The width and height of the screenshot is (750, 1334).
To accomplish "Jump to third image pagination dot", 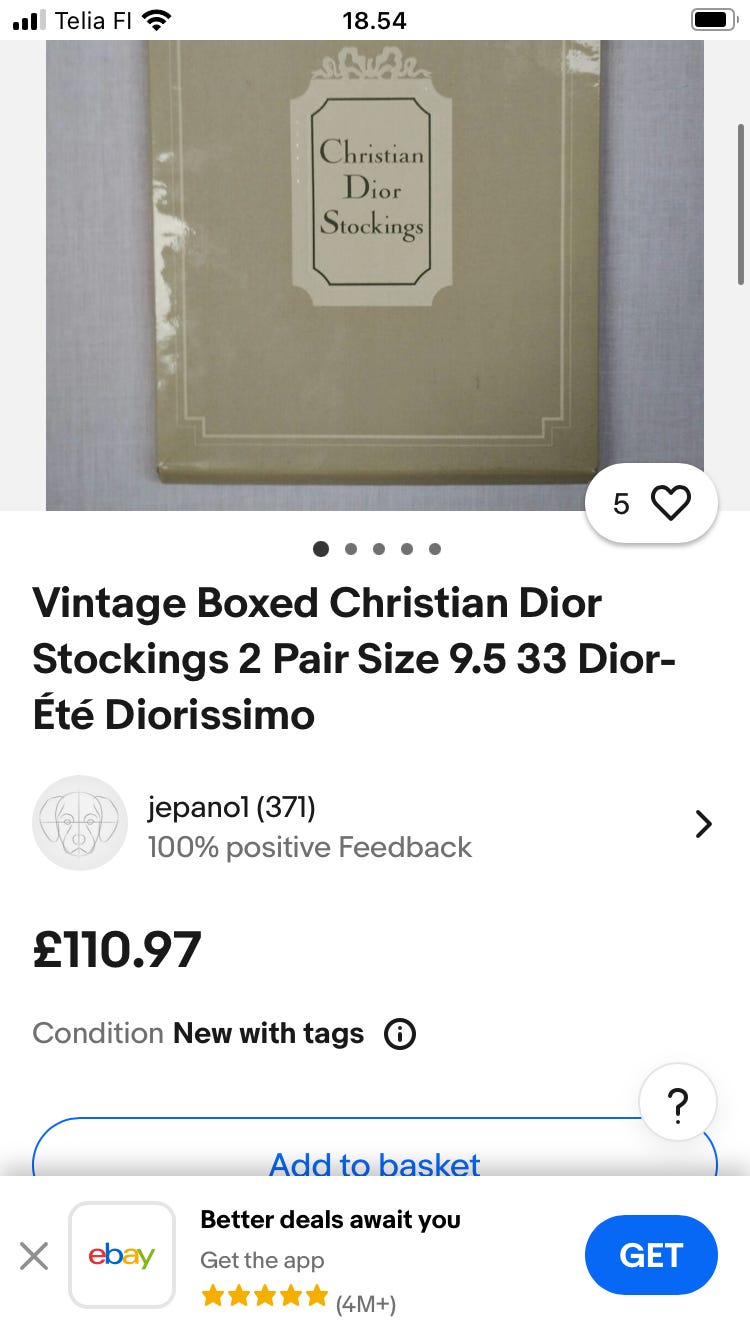I will pos(378,548).
